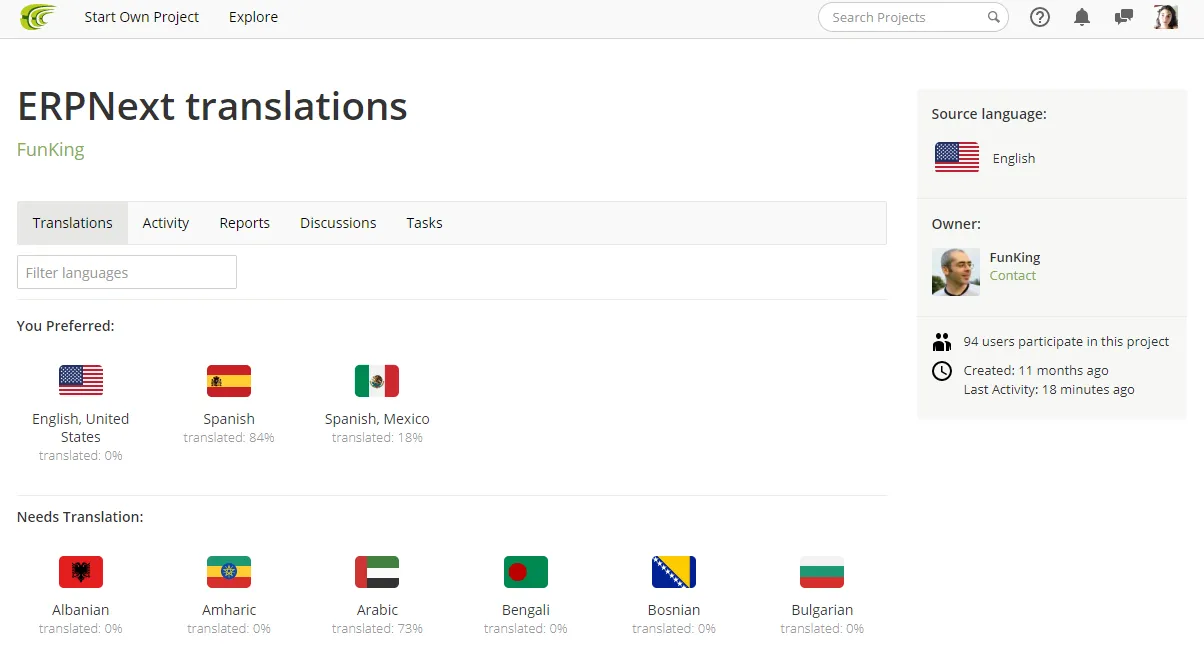Click the Crowdin logo in the header

click(x=38, y=17)
